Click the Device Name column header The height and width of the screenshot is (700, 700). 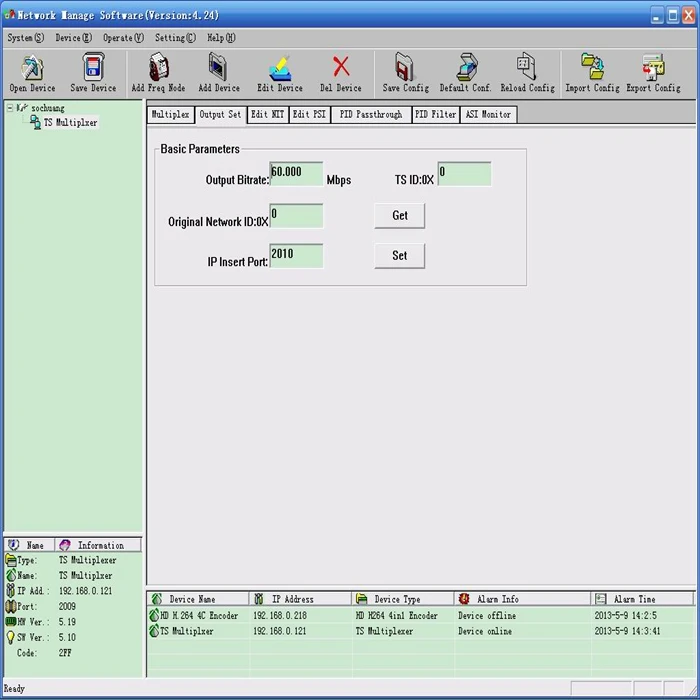tap(198, 599)
